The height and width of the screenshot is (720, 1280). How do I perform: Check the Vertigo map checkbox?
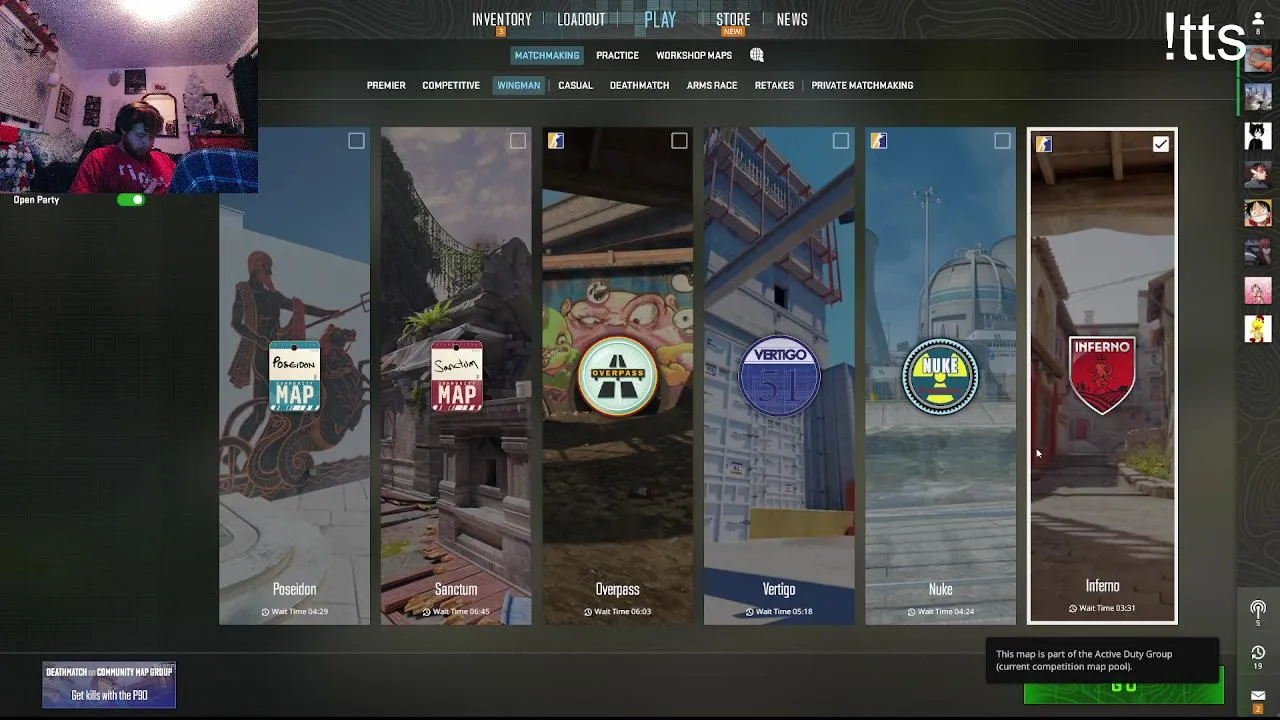(x=841, y=141)
